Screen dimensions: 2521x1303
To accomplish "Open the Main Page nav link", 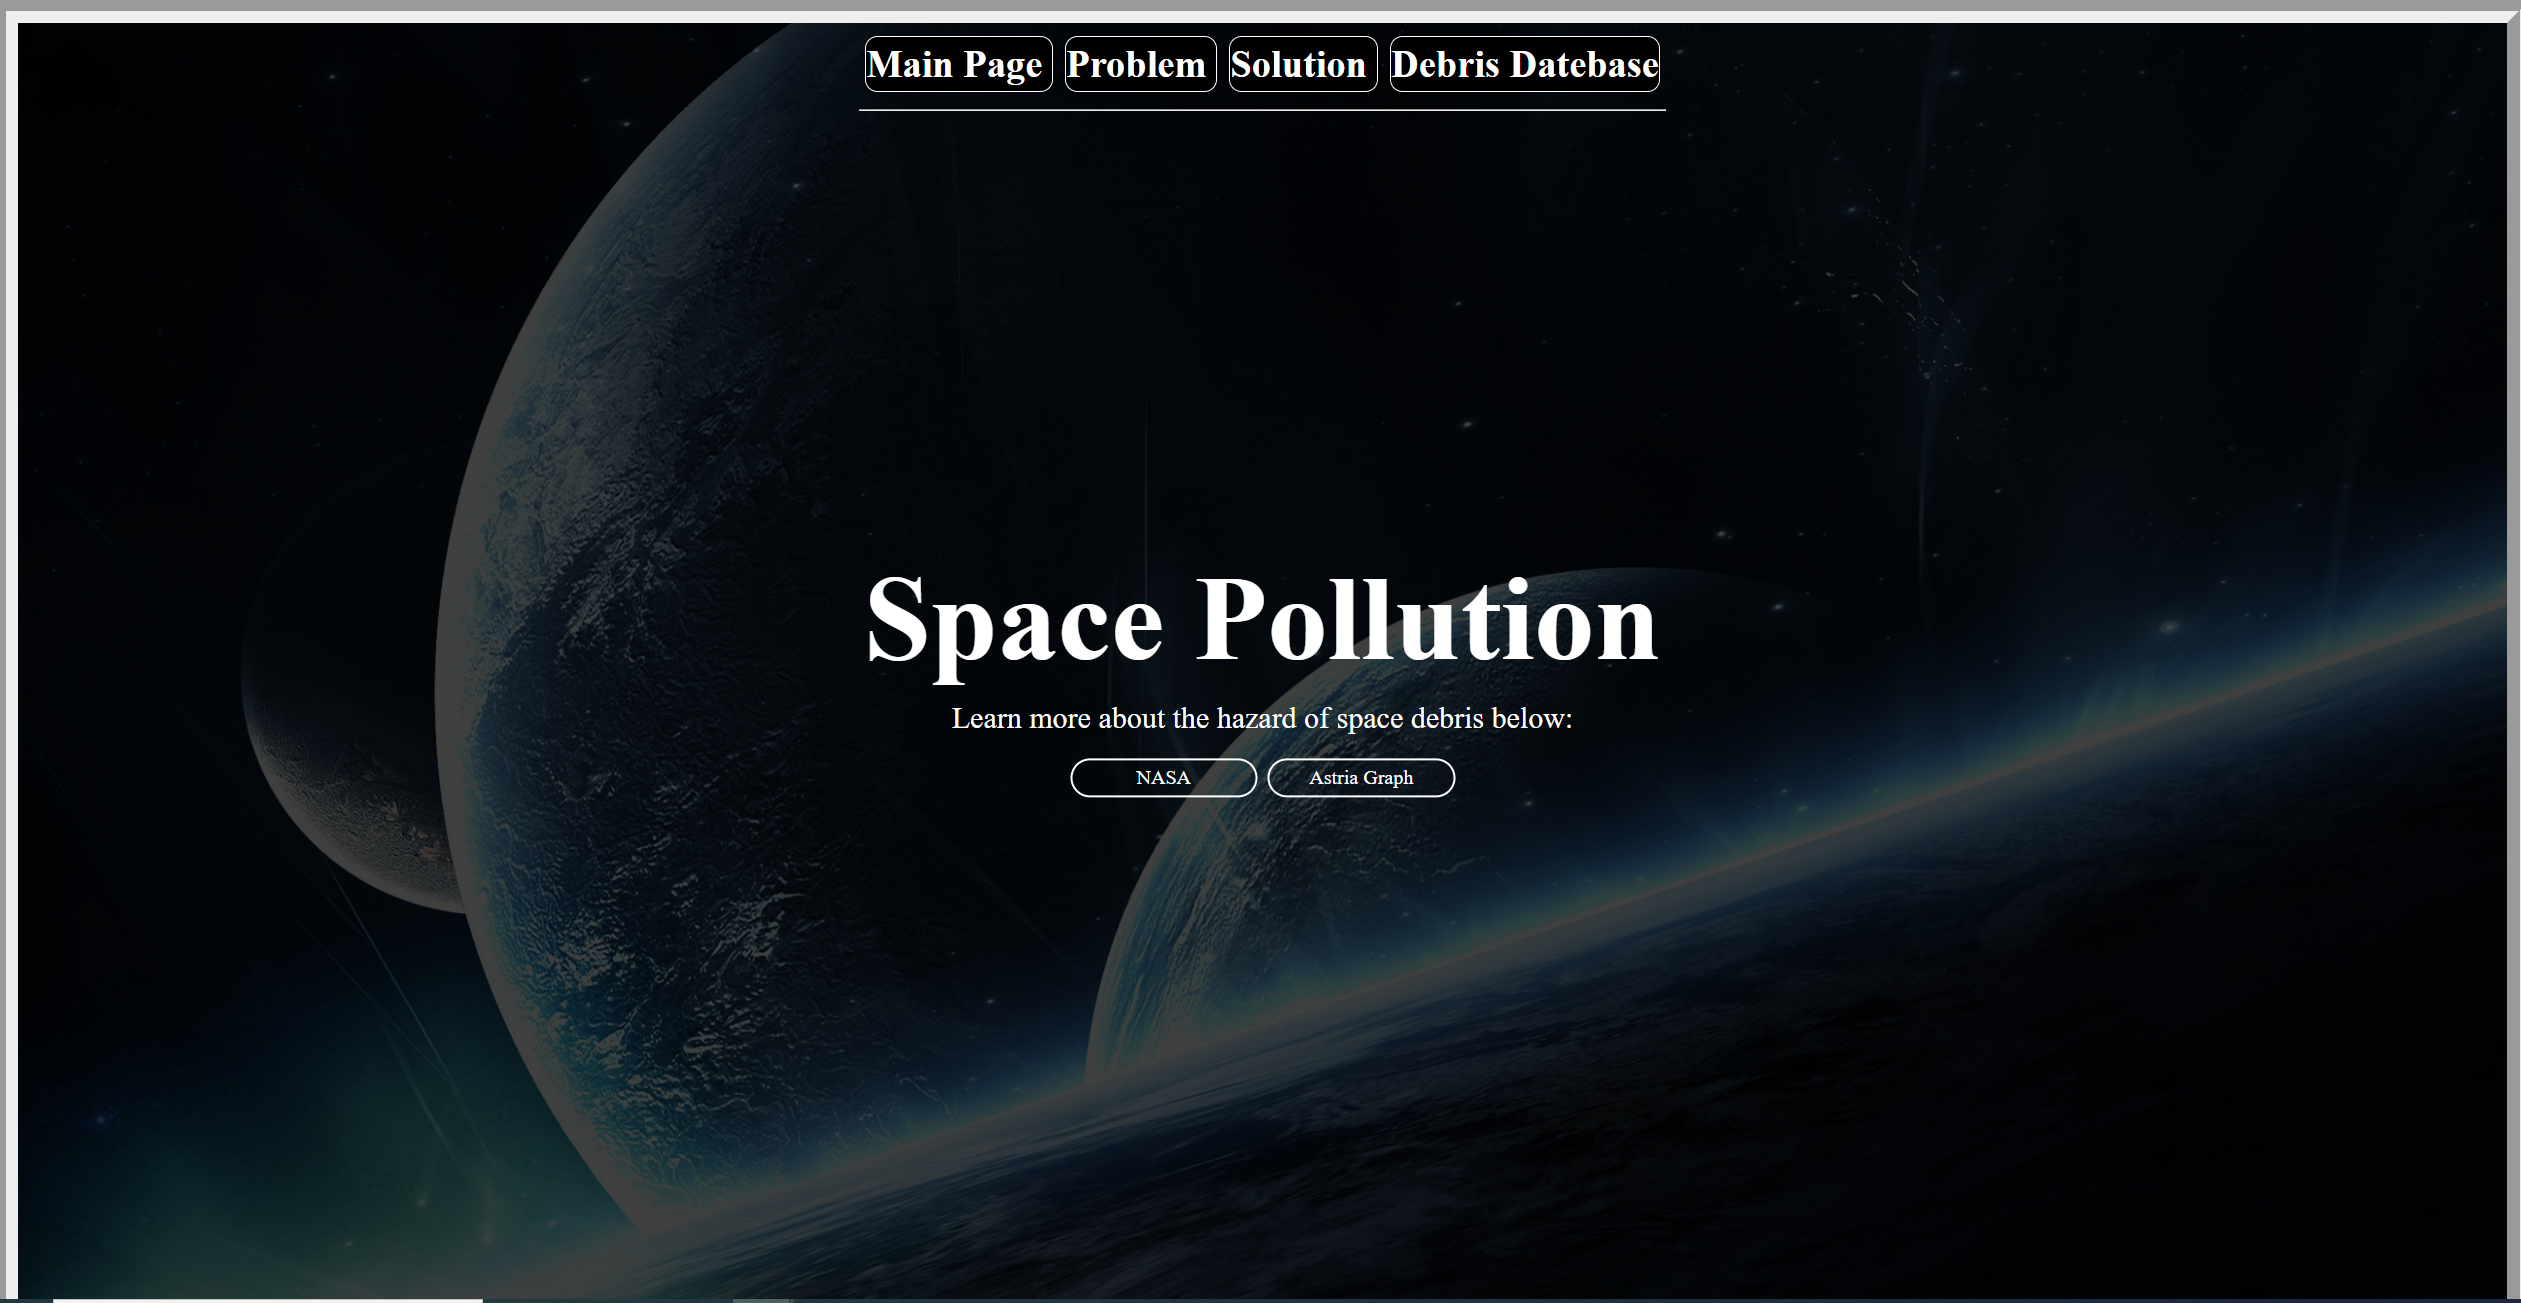I will tap(957, 64).
